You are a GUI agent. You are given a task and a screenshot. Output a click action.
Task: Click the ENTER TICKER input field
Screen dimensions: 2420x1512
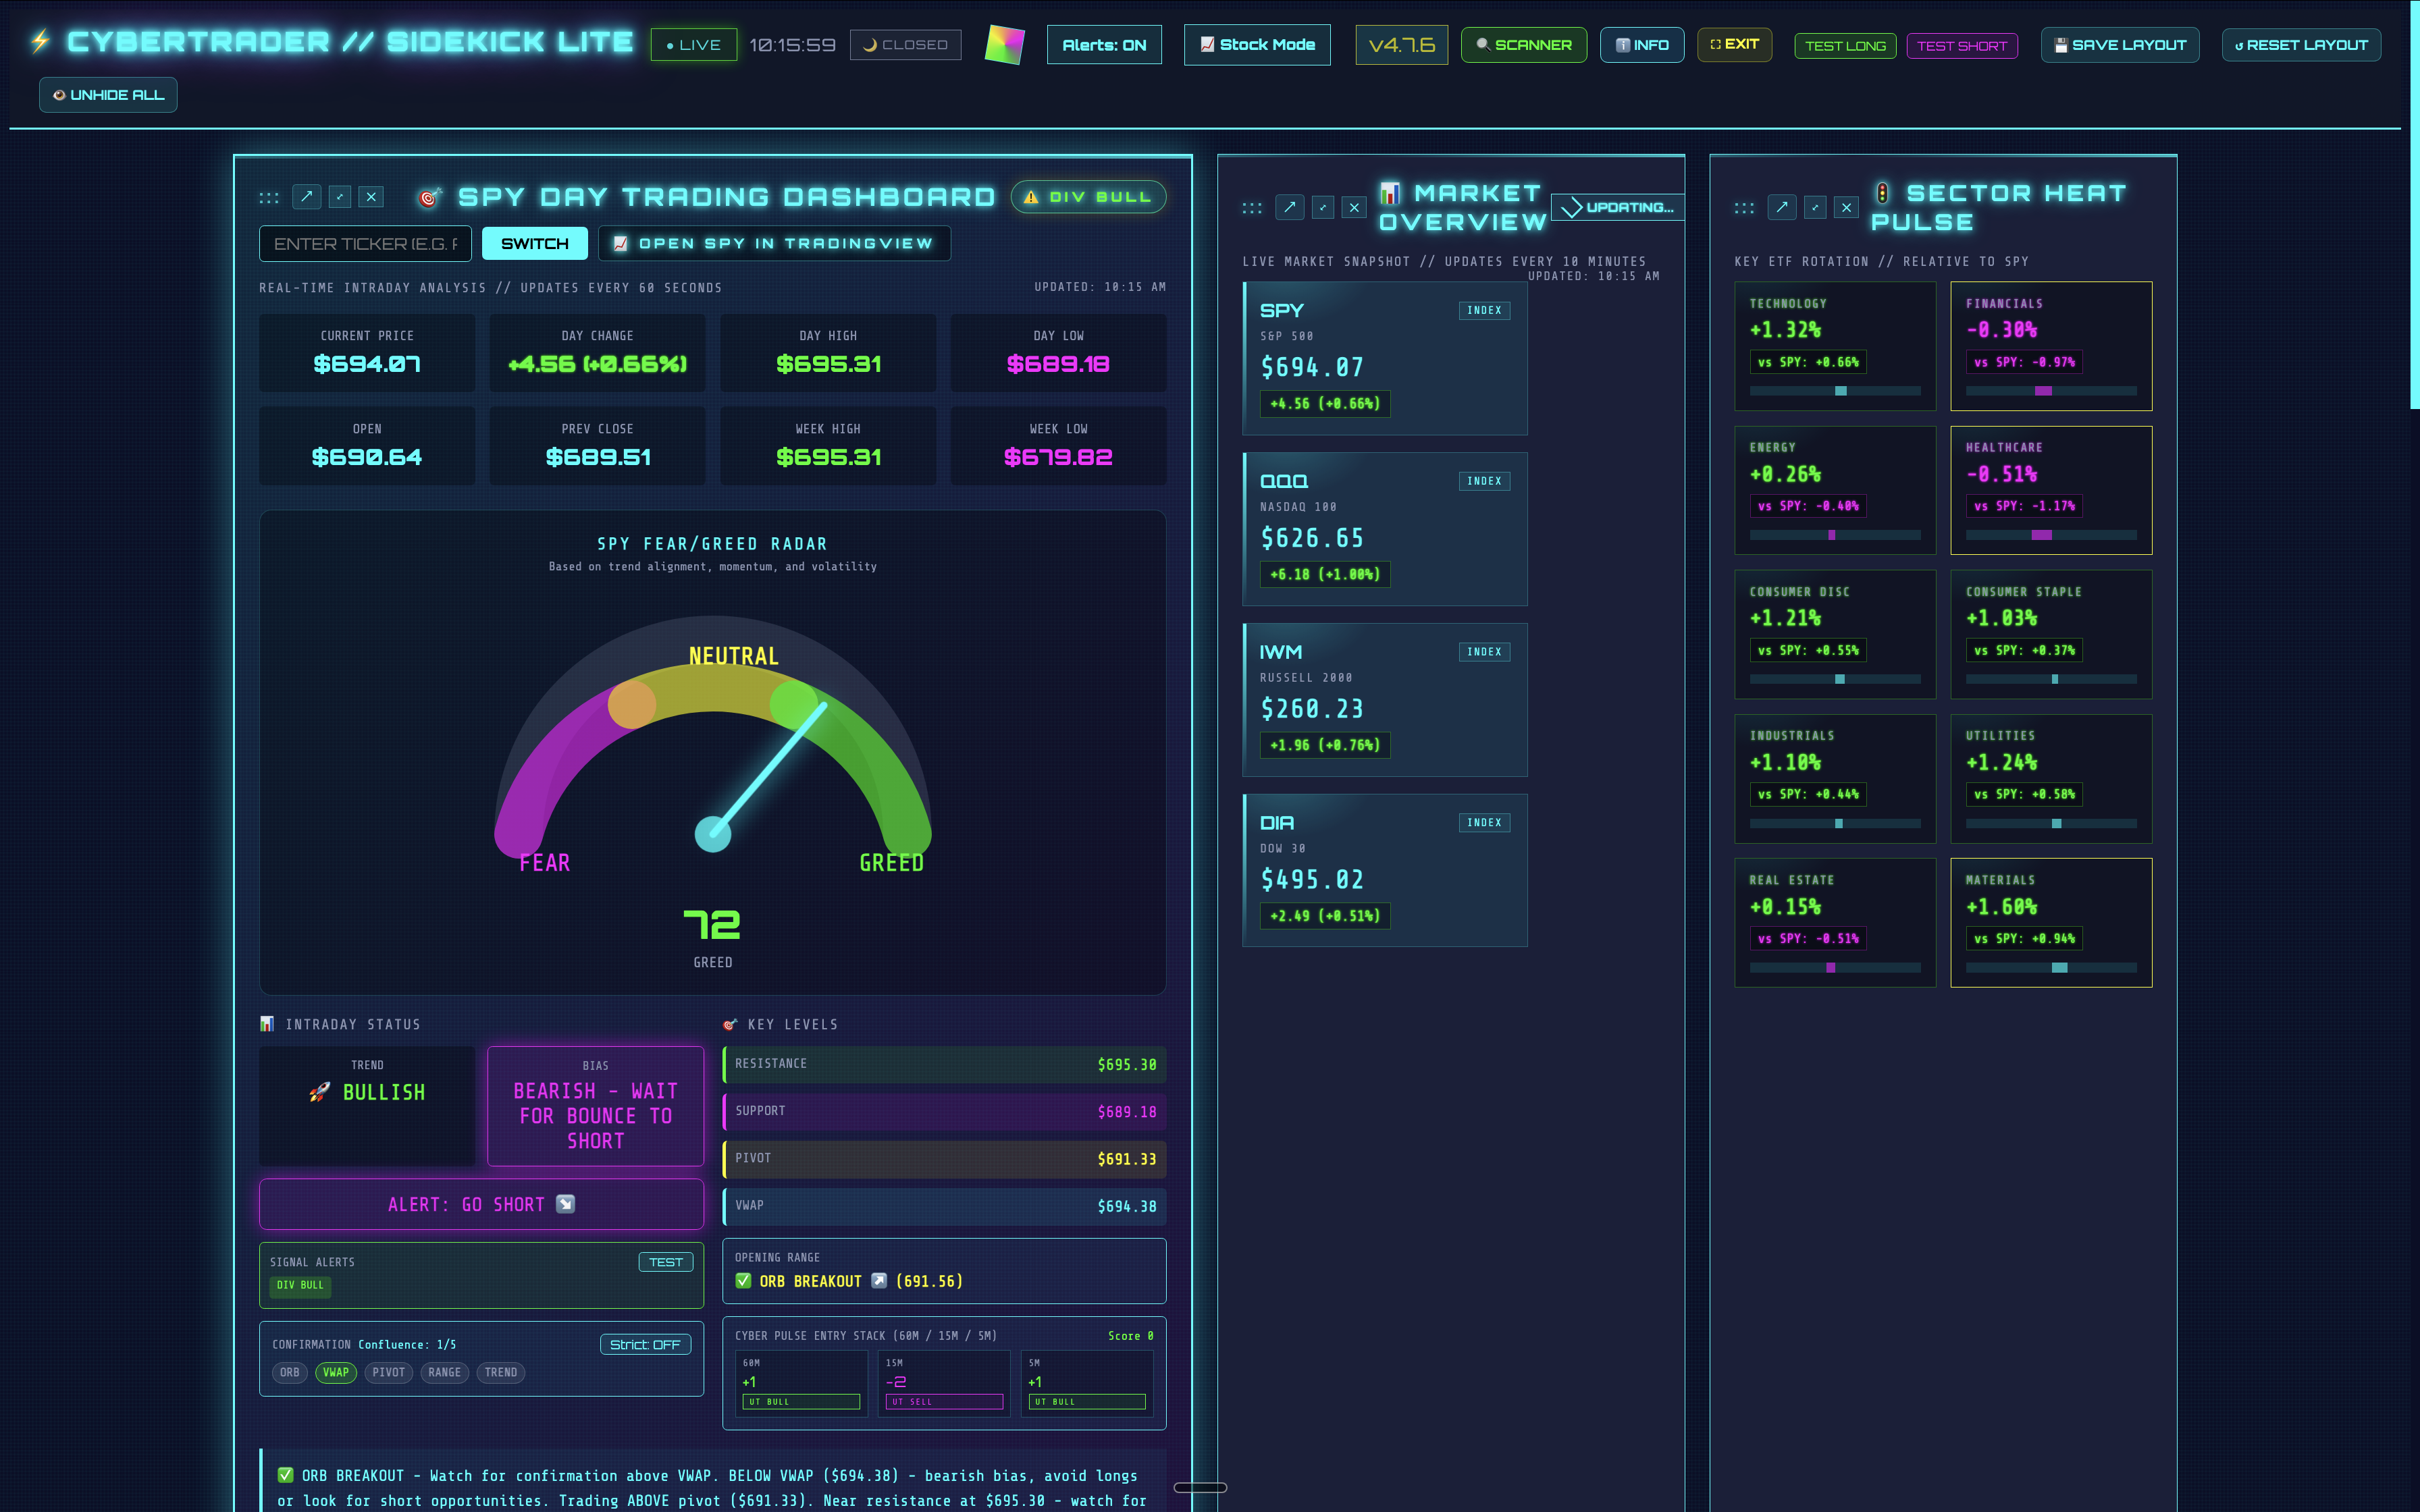coord(365,243)
